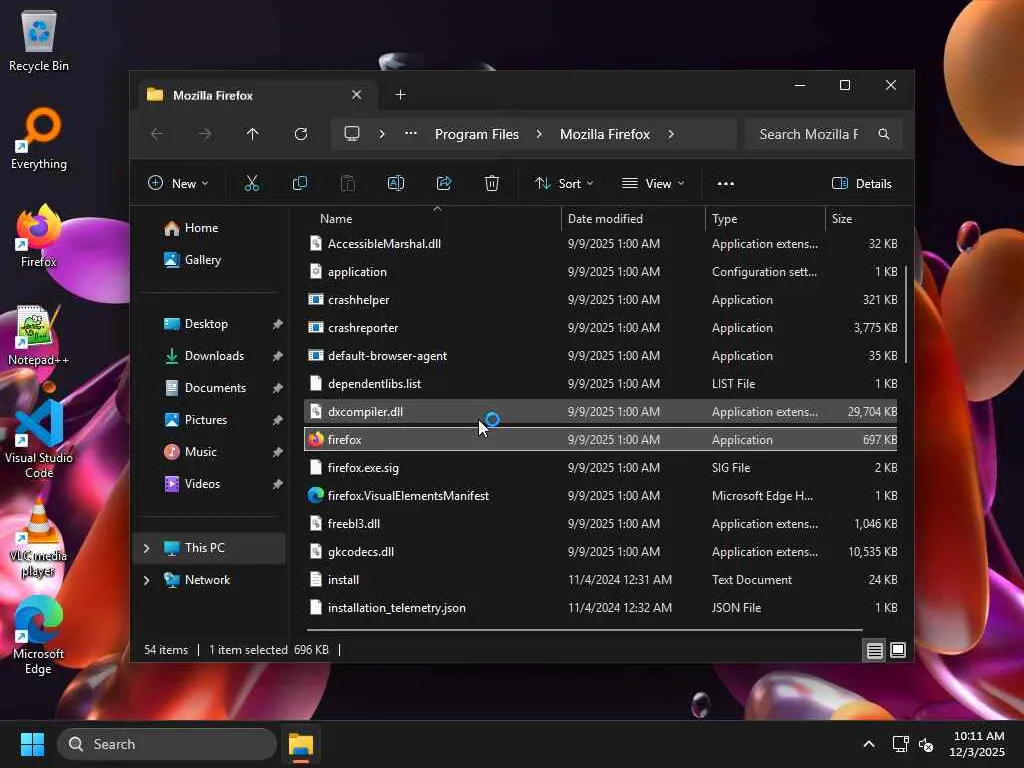Click the Copy icon in toolbar
The height and width of the screenshot is (768, 1024).
pyautogui.click(x=300, y=184)
